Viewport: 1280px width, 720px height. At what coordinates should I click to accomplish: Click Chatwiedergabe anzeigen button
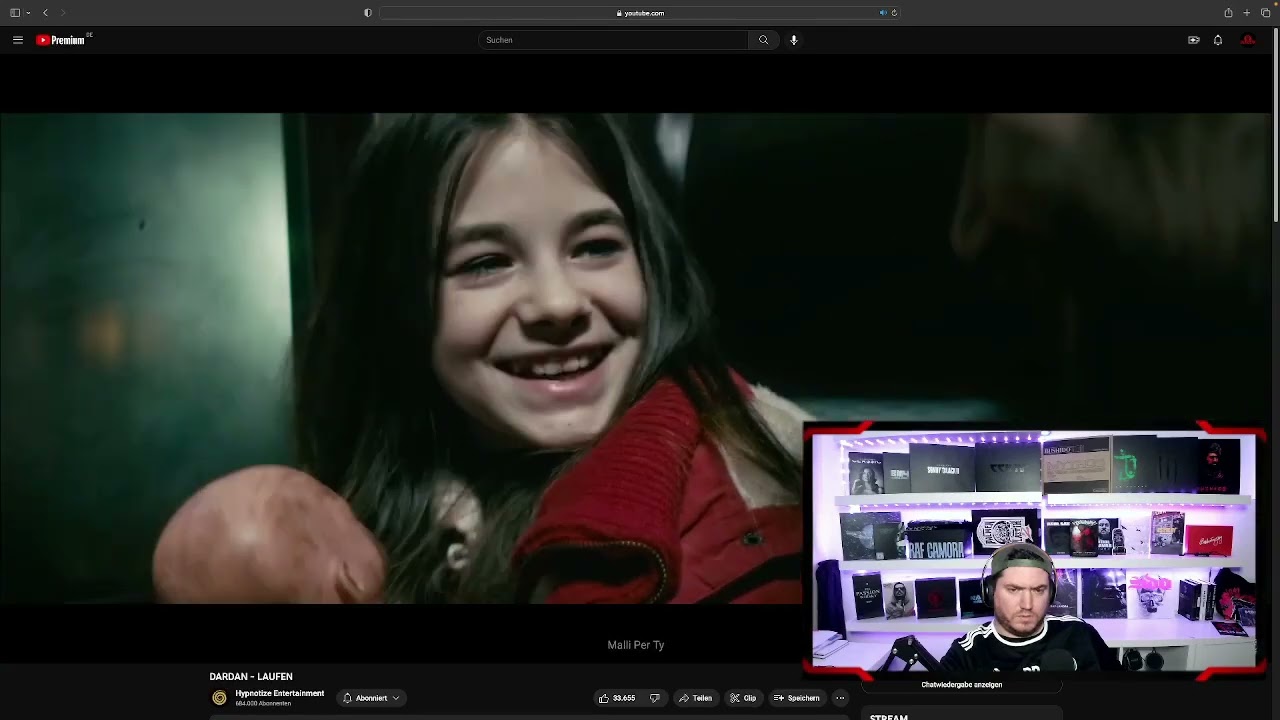962,685
